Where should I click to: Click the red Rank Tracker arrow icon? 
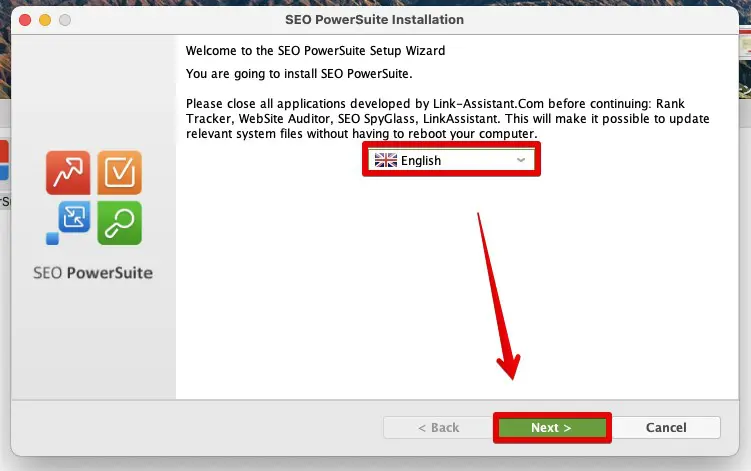(x=68, y=173)
